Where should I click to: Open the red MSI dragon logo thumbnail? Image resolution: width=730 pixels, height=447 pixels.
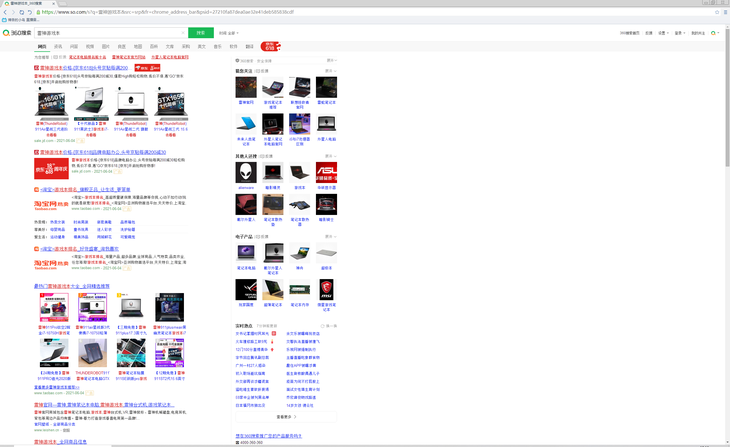[x=326, y=289]
